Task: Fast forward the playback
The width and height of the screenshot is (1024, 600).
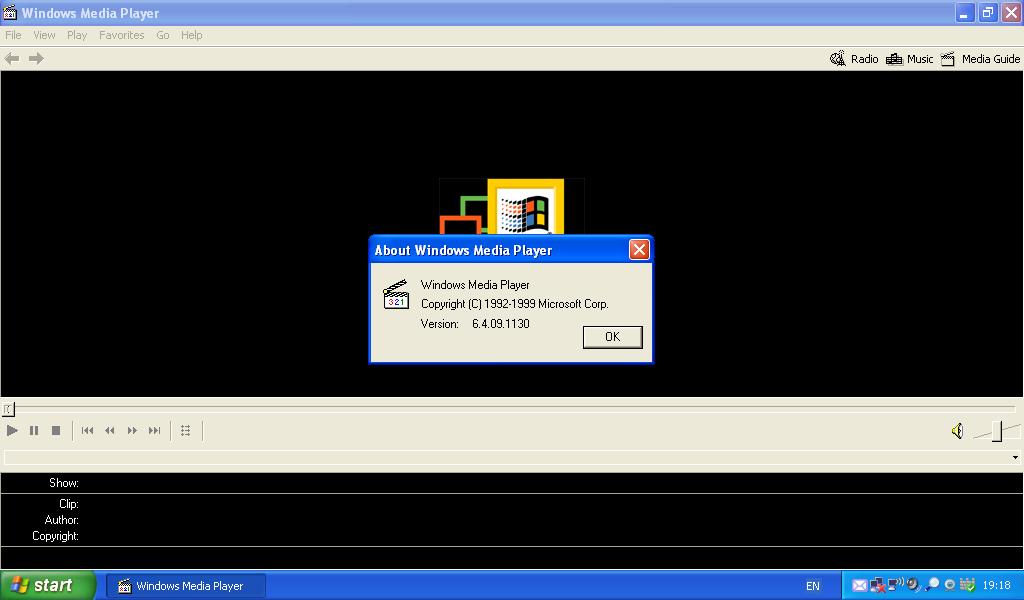Action: coord(131,430)
